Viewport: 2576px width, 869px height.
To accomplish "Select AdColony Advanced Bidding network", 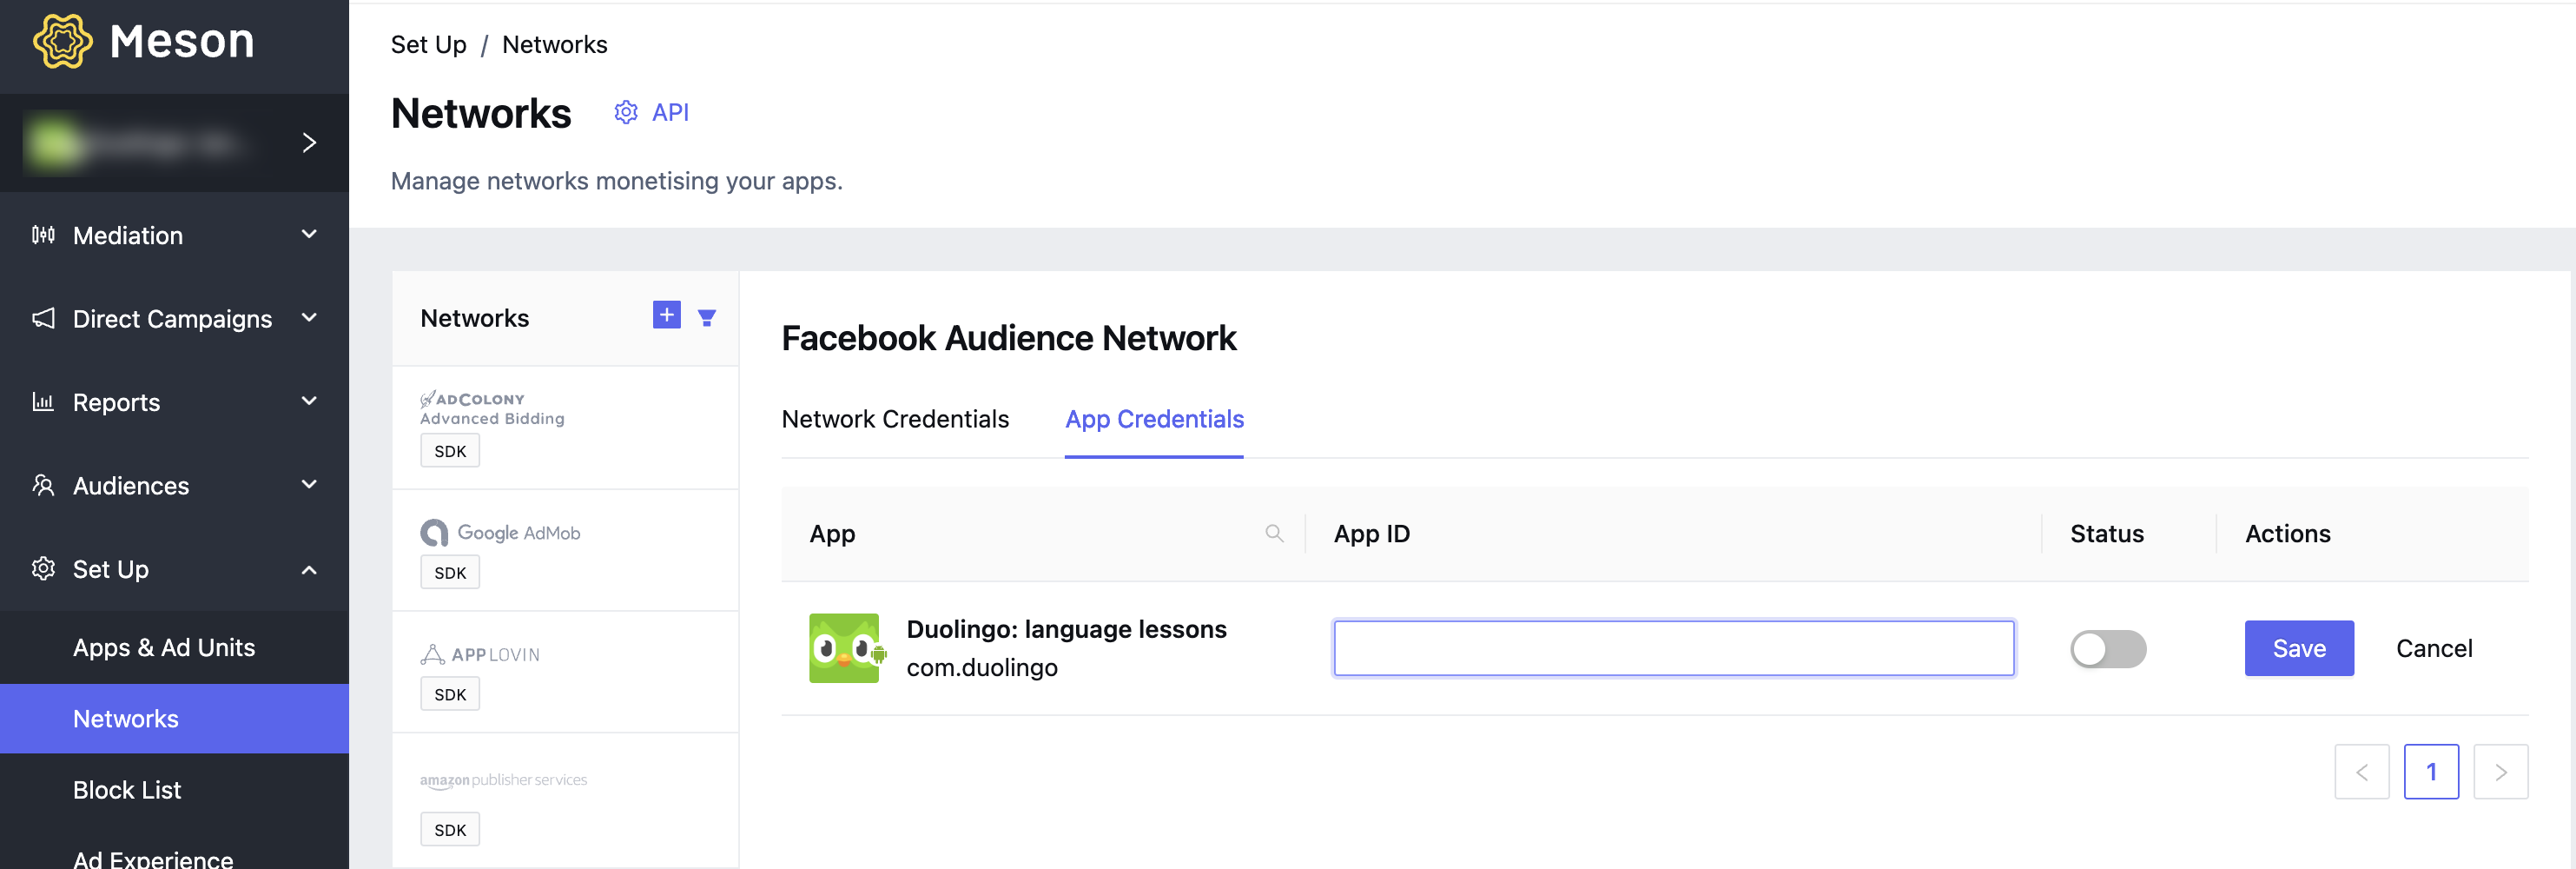I will tap(565, 428).
